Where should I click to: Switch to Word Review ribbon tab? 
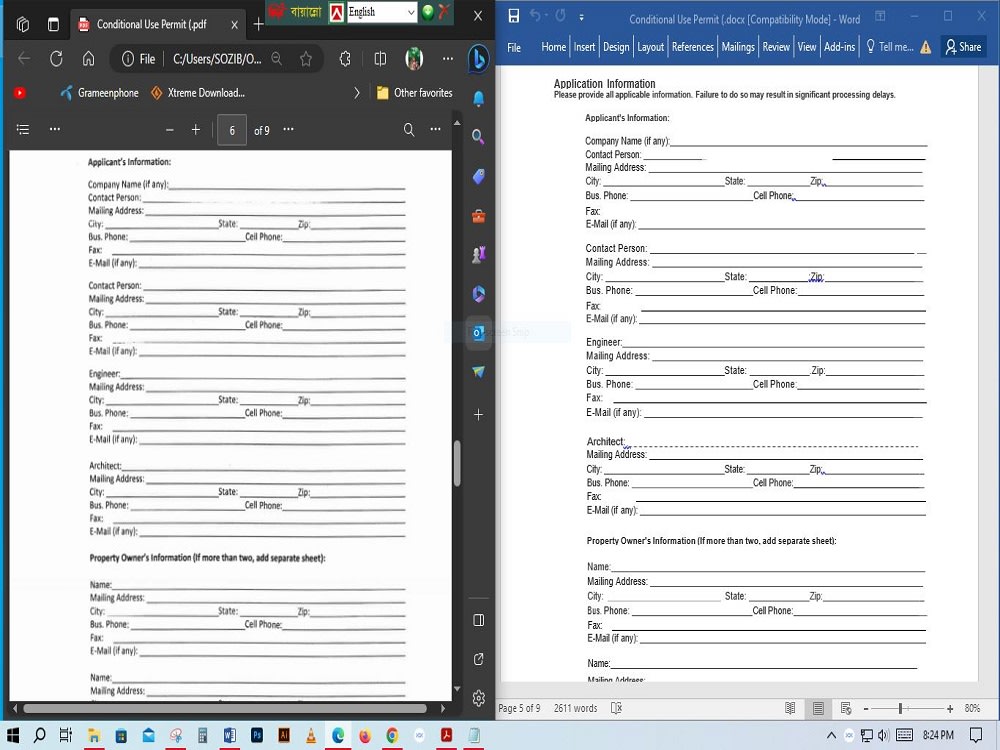tap(776, 47)
